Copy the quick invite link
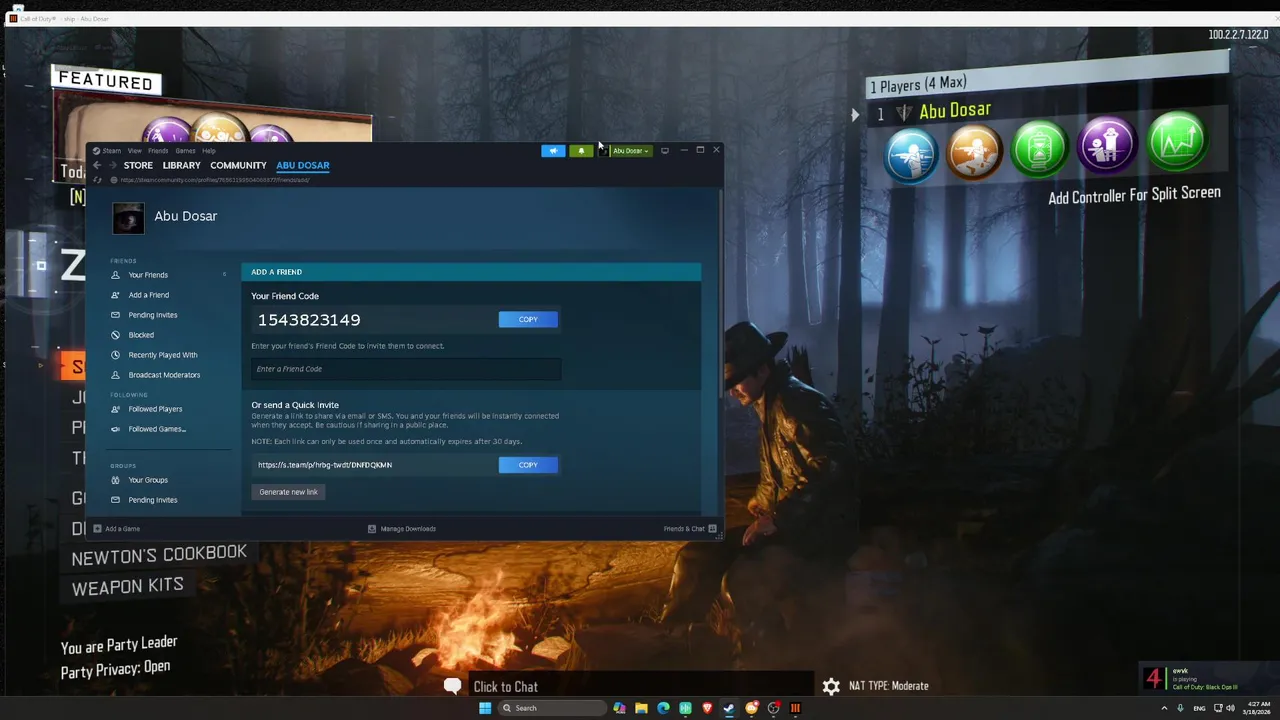This screenshot has width=1280, height=720. pyautogui.click(x=528, y=464)
